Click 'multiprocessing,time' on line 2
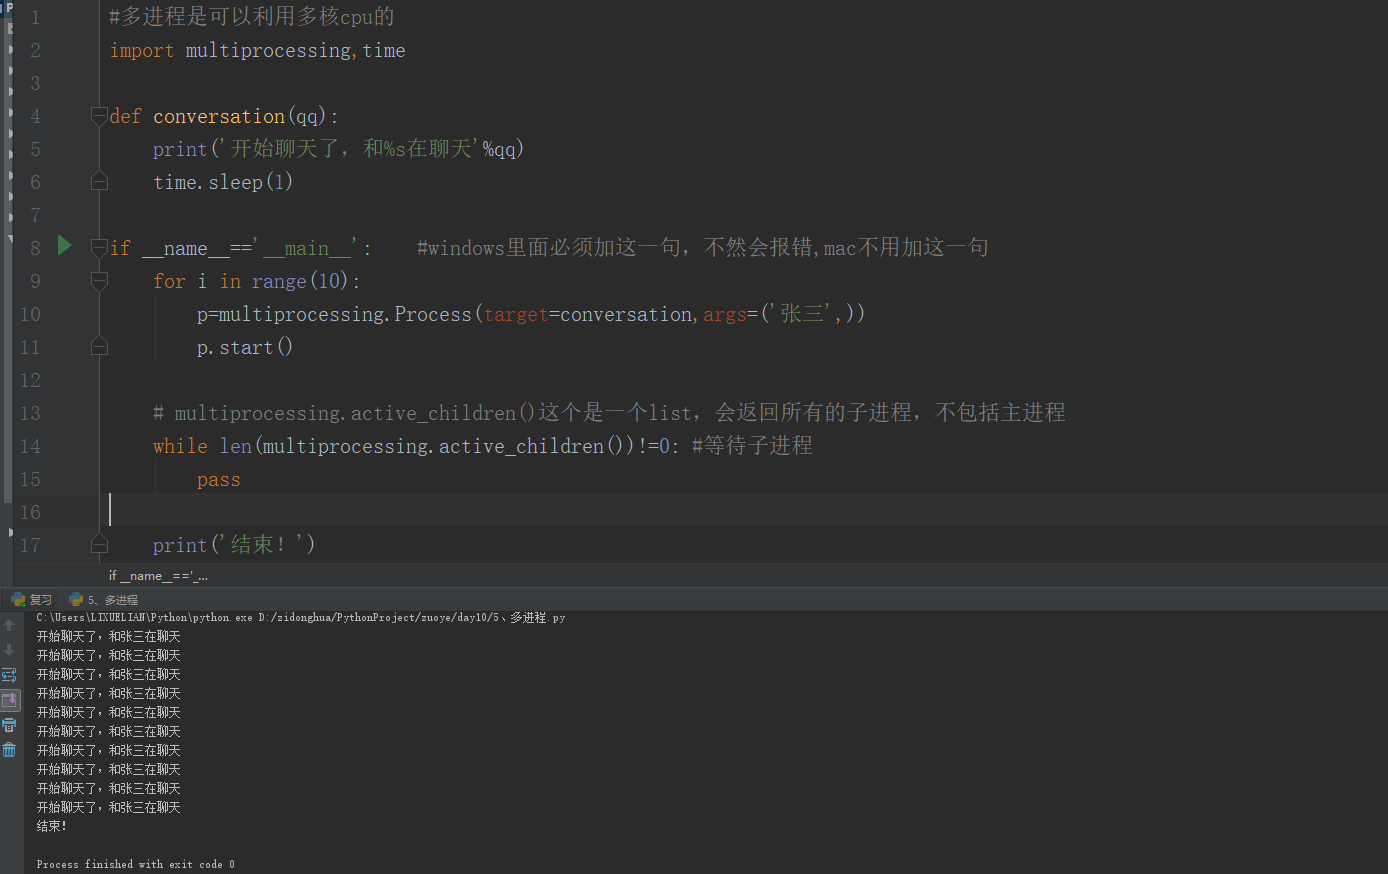1388x874 pixels. 295,50
